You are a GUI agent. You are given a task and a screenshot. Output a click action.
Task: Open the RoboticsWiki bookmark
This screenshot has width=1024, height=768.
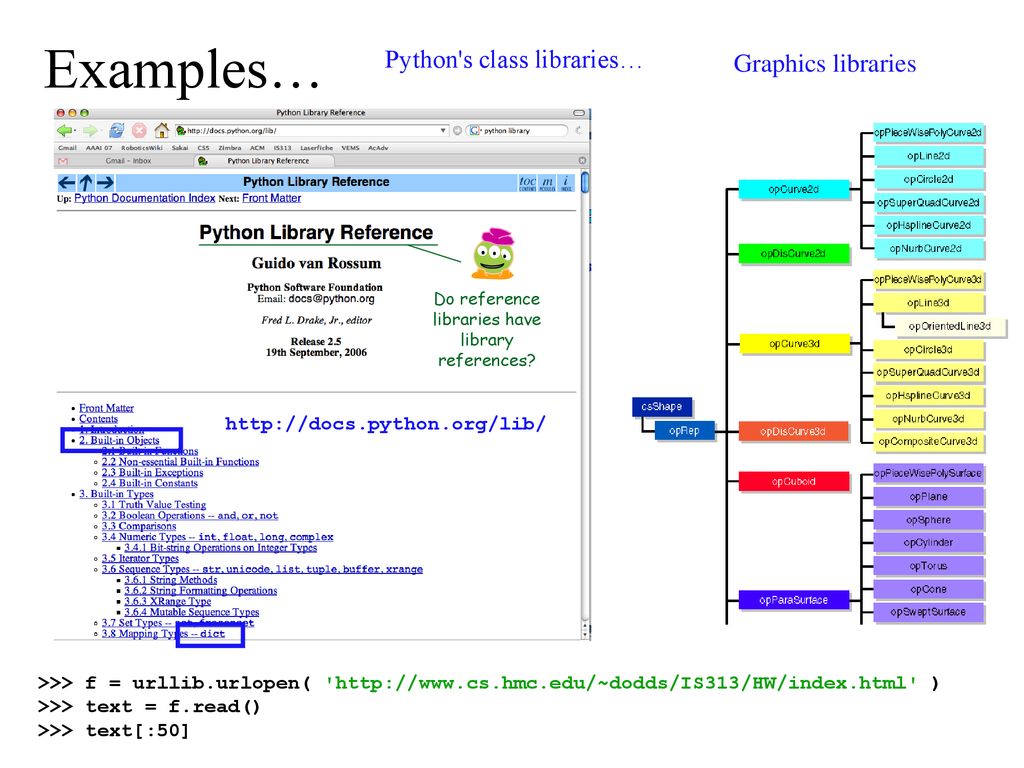coord(142,148)
